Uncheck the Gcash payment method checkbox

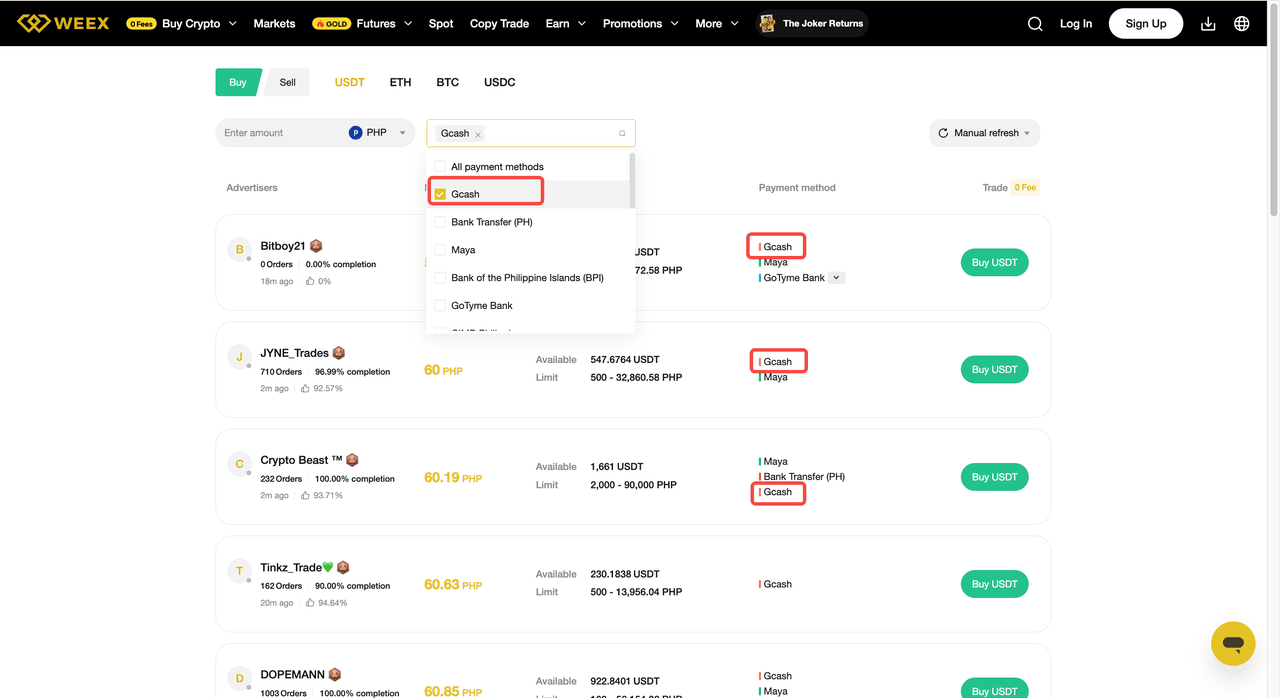coord(440,194)
